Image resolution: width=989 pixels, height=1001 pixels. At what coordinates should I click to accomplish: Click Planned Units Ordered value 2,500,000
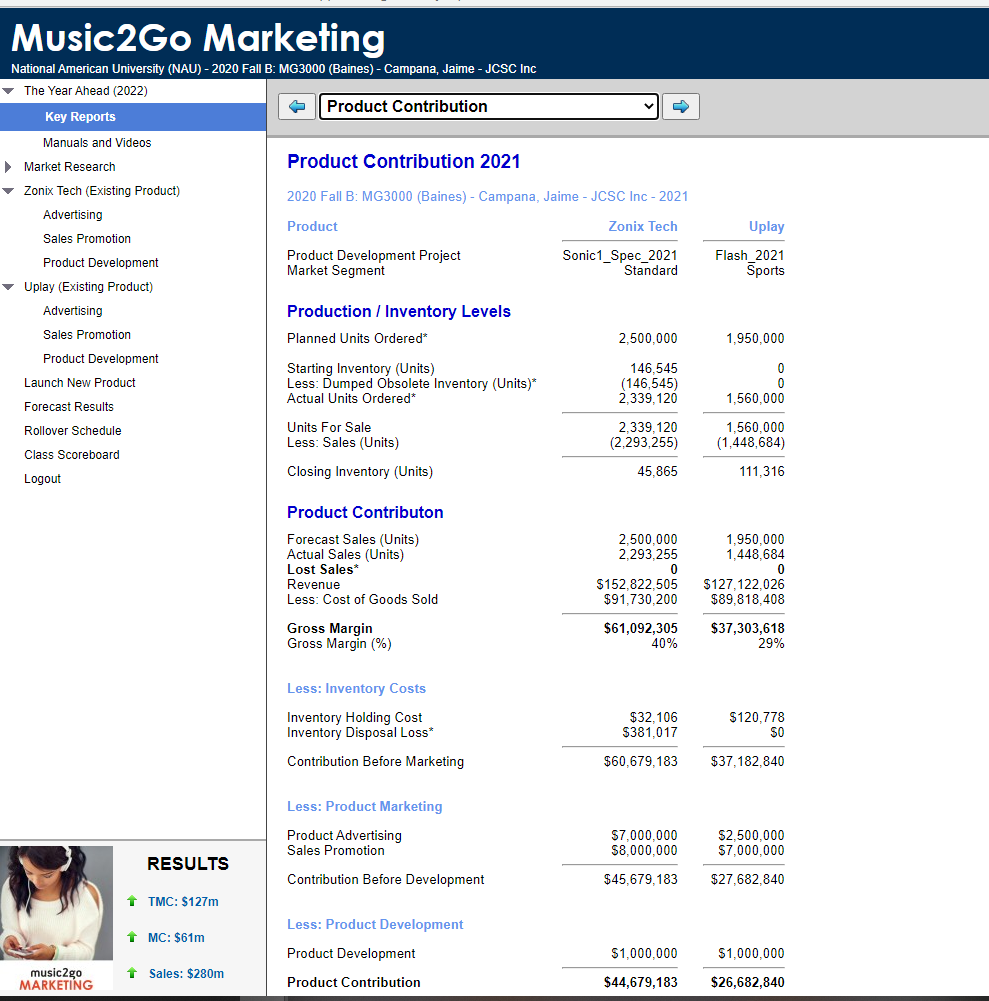(x=648, y=338)
